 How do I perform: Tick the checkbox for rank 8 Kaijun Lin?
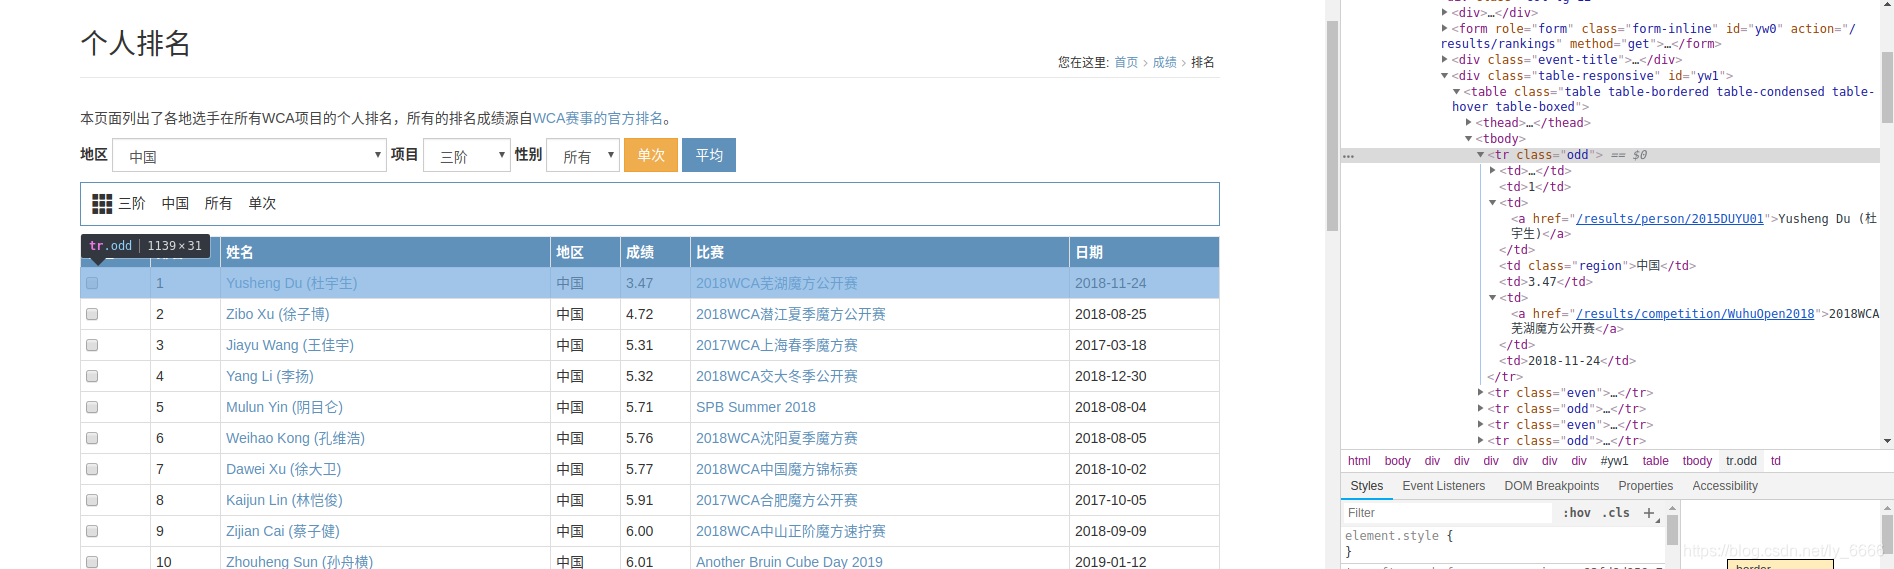(x=92, y=500)
